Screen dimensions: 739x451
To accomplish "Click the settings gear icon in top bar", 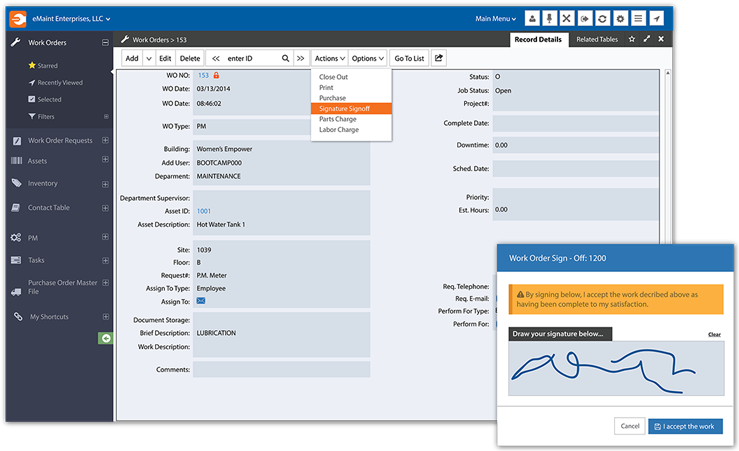I will [x=620, y=19].
